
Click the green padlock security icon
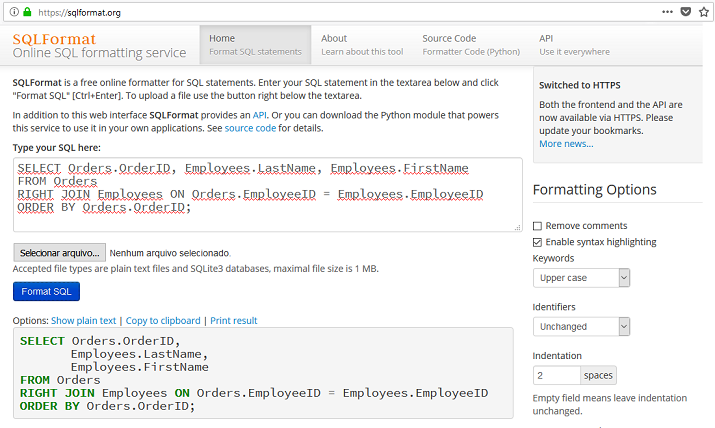coord(27,12)
